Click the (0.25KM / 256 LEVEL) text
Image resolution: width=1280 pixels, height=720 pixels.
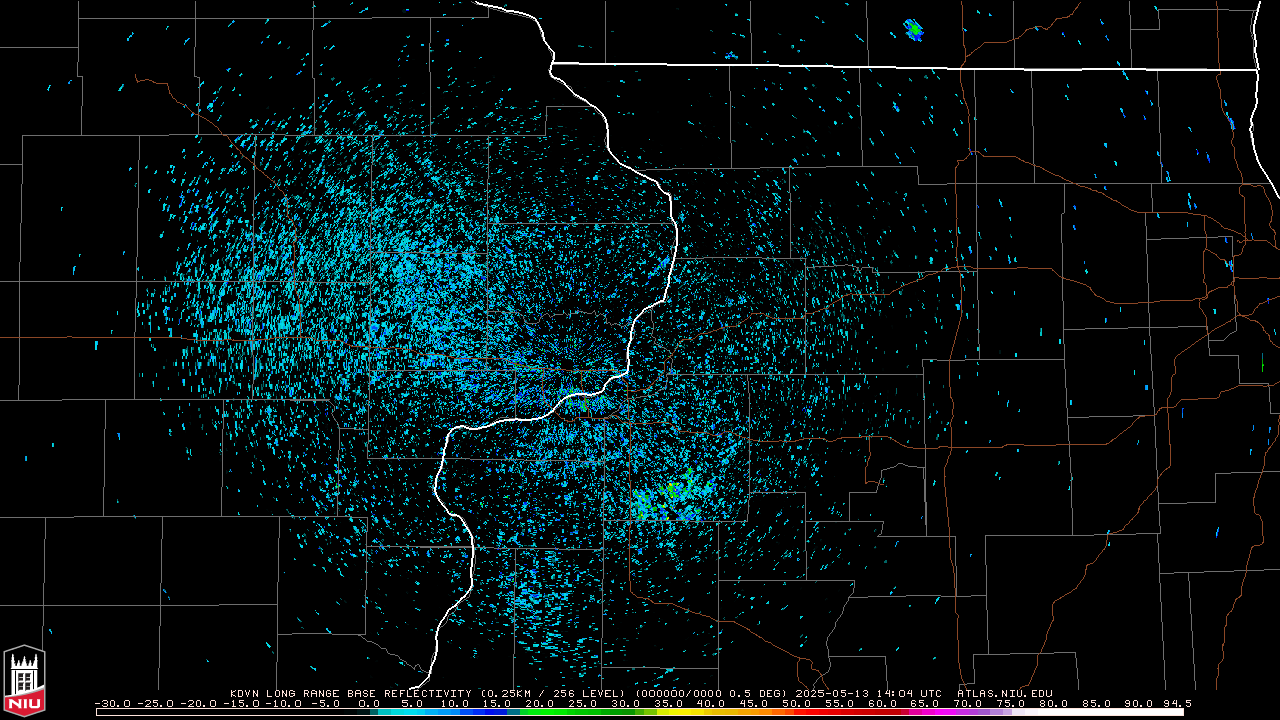coord(552,693)
